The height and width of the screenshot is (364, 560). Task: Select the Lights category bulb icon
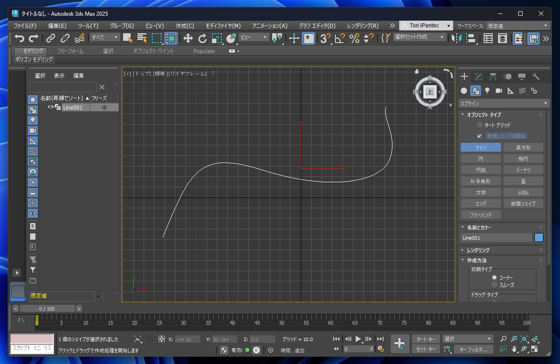pos(487,91)
